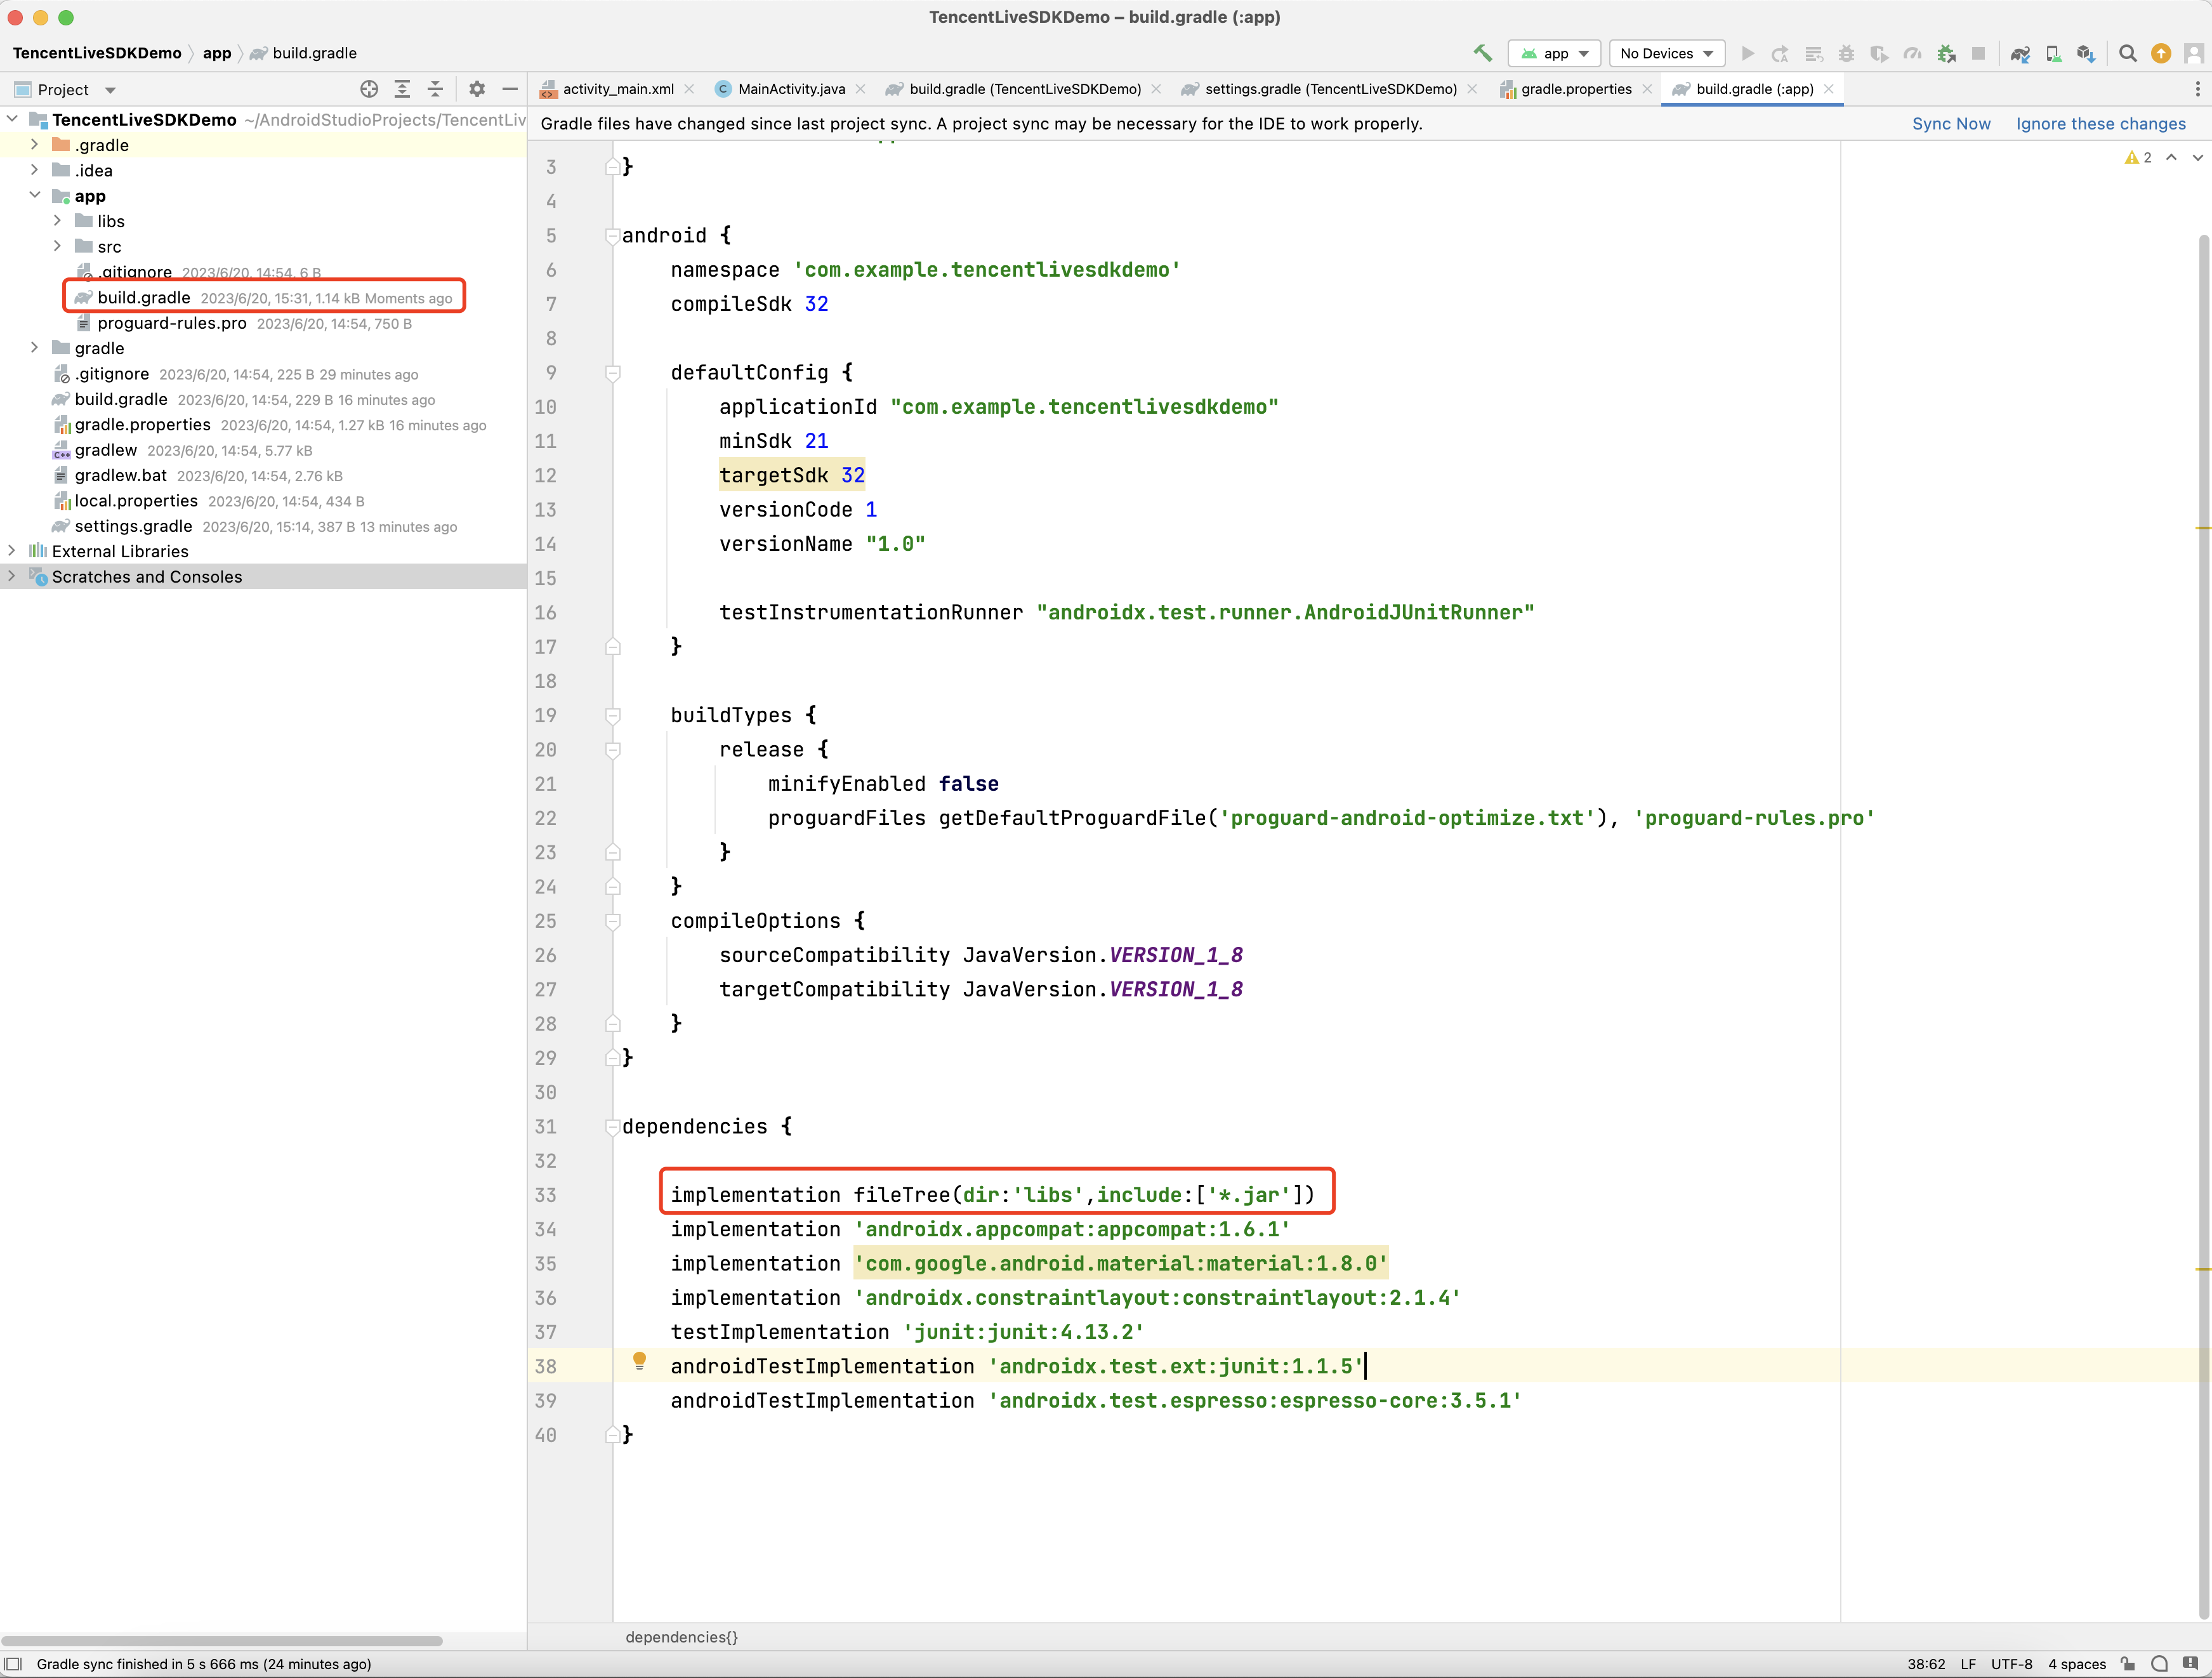
Task: Click the project panel horizontal scrollbar
Action: [222, 1640]
